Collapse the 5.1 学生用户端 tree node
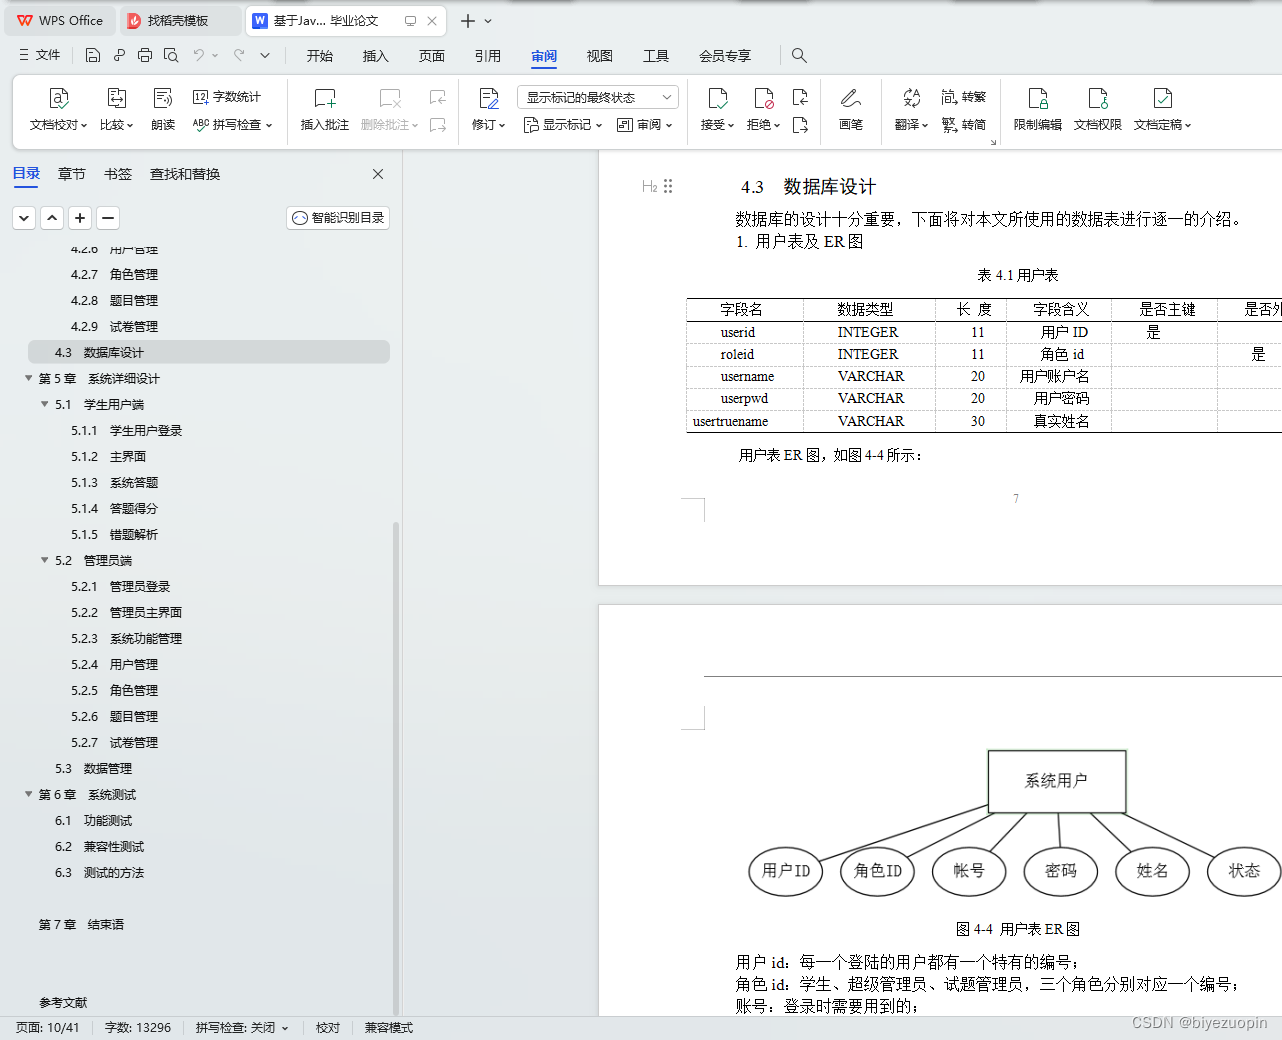The image size is (1282, 1040). pos(45,404)
